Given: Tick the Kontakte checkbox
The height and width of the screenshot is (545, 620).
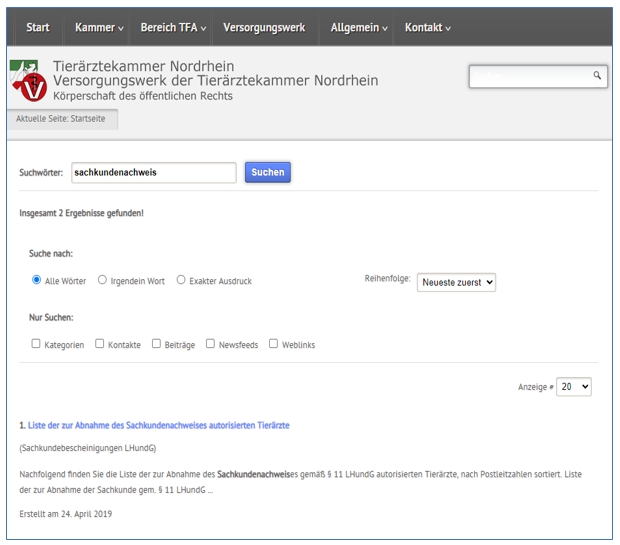Looking at the screenshot, I should 99,344.
